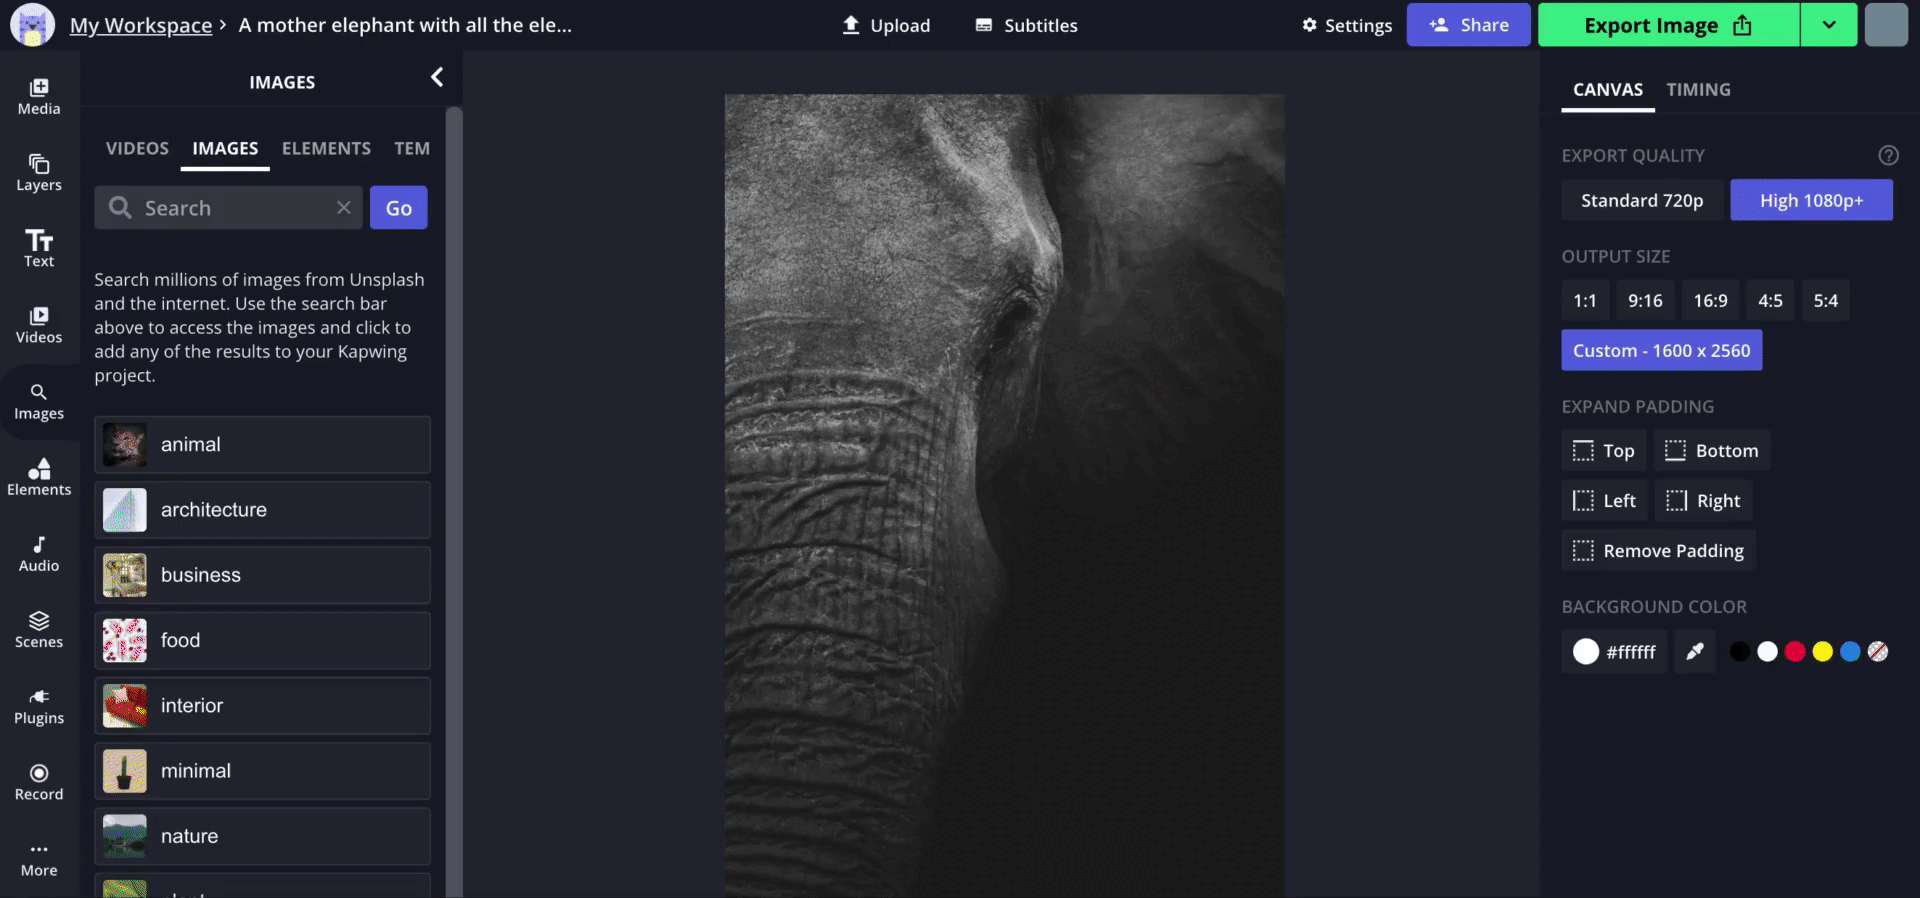
Task: Open the Layers panel in sidebar
Action: (x=39, y=172)
